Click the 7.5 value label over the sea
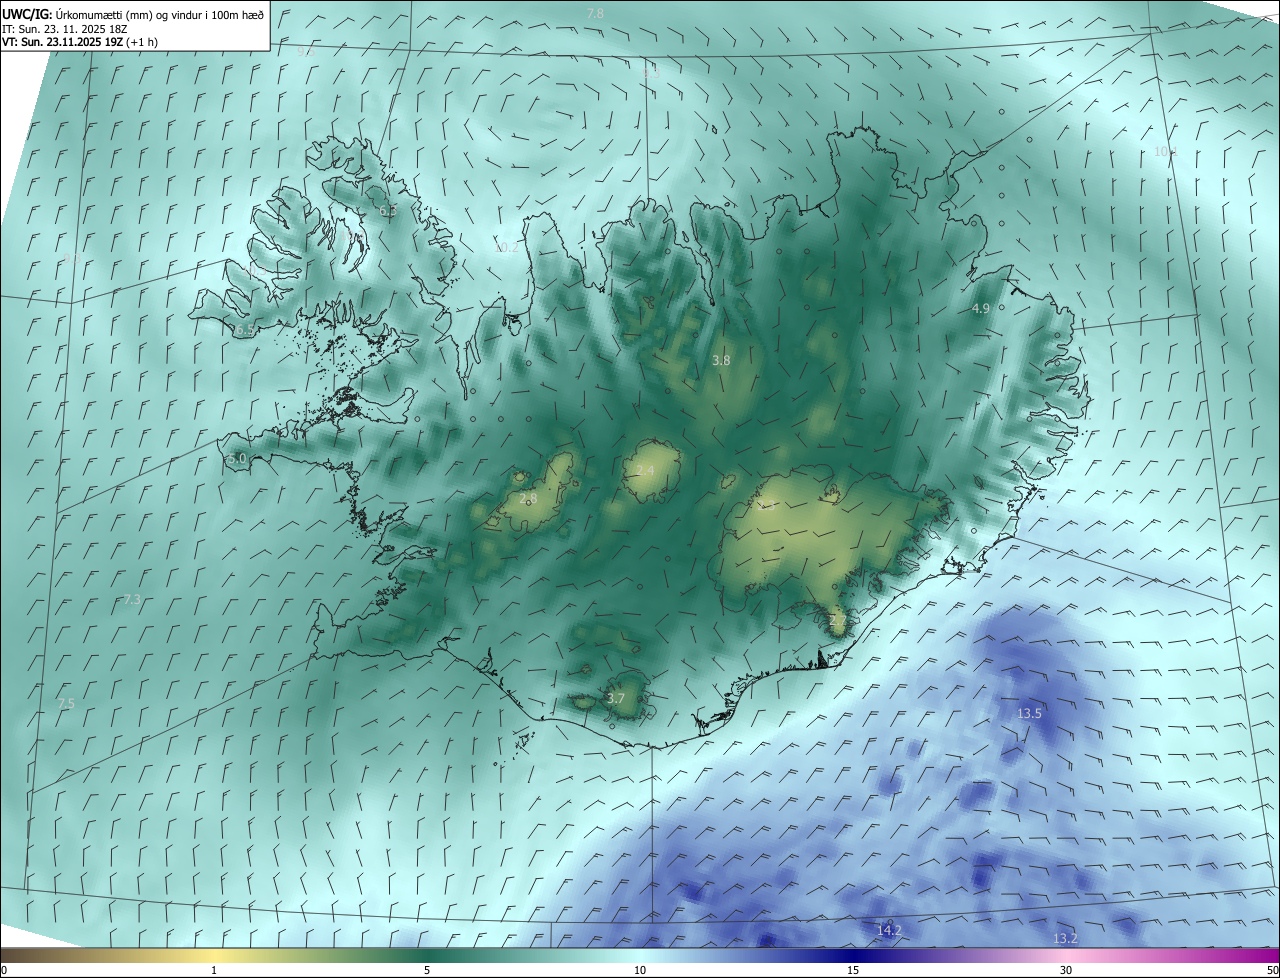Image resolution: width=1280 pixels, height=978 pixels. click(66, 704)
